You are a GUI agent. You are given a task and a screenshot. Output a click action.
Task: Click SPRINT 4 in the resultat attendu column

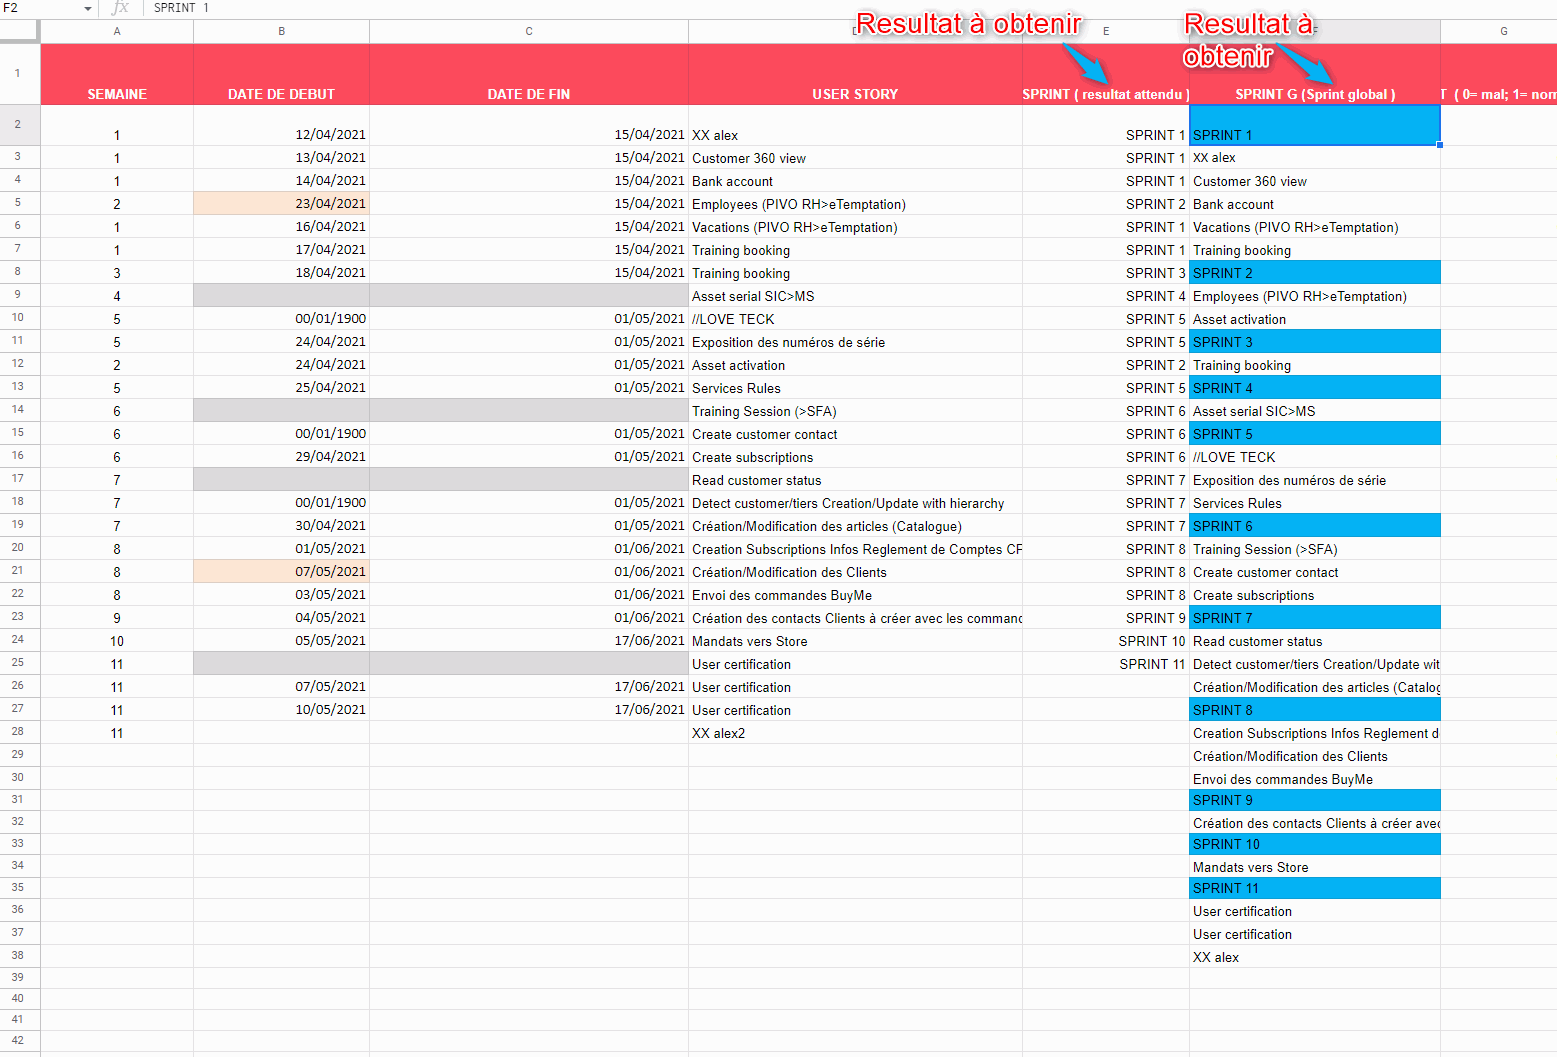[x=1106, y=295]
